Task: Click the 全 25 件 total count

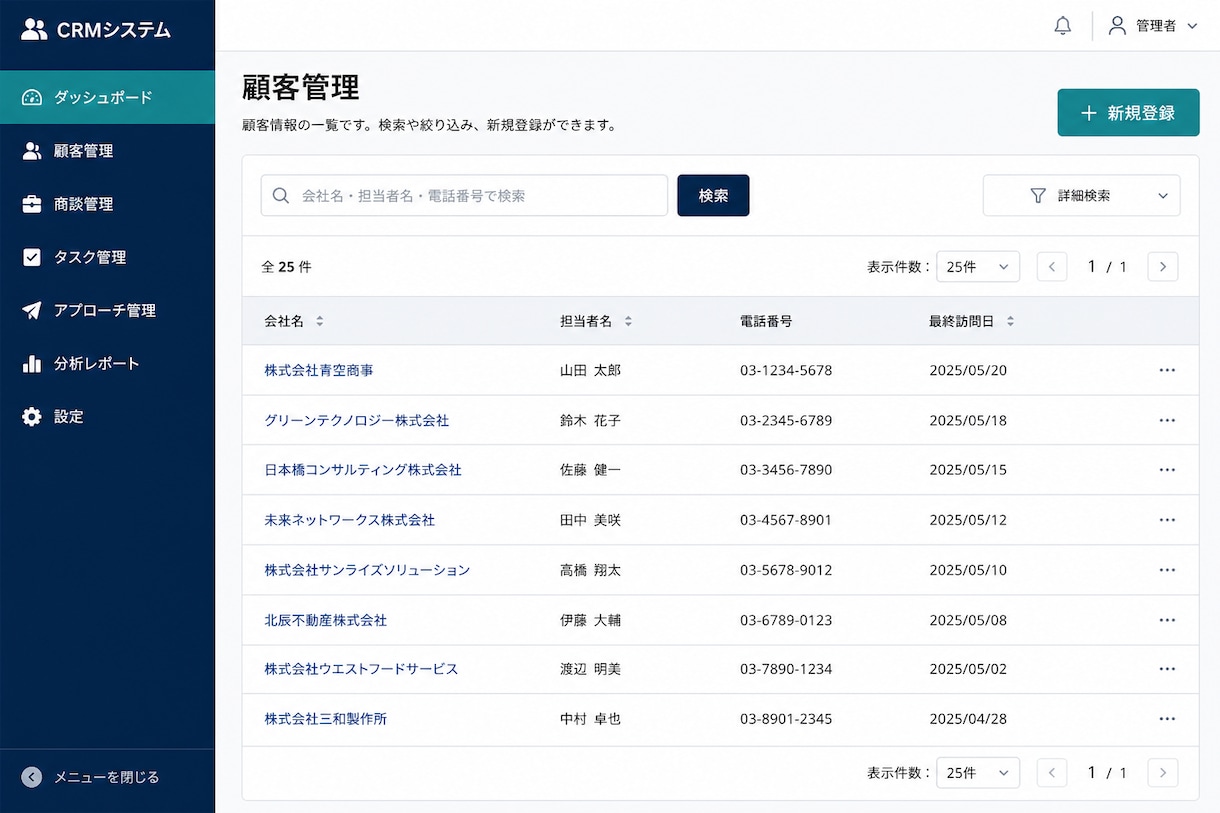Action: 286,267
